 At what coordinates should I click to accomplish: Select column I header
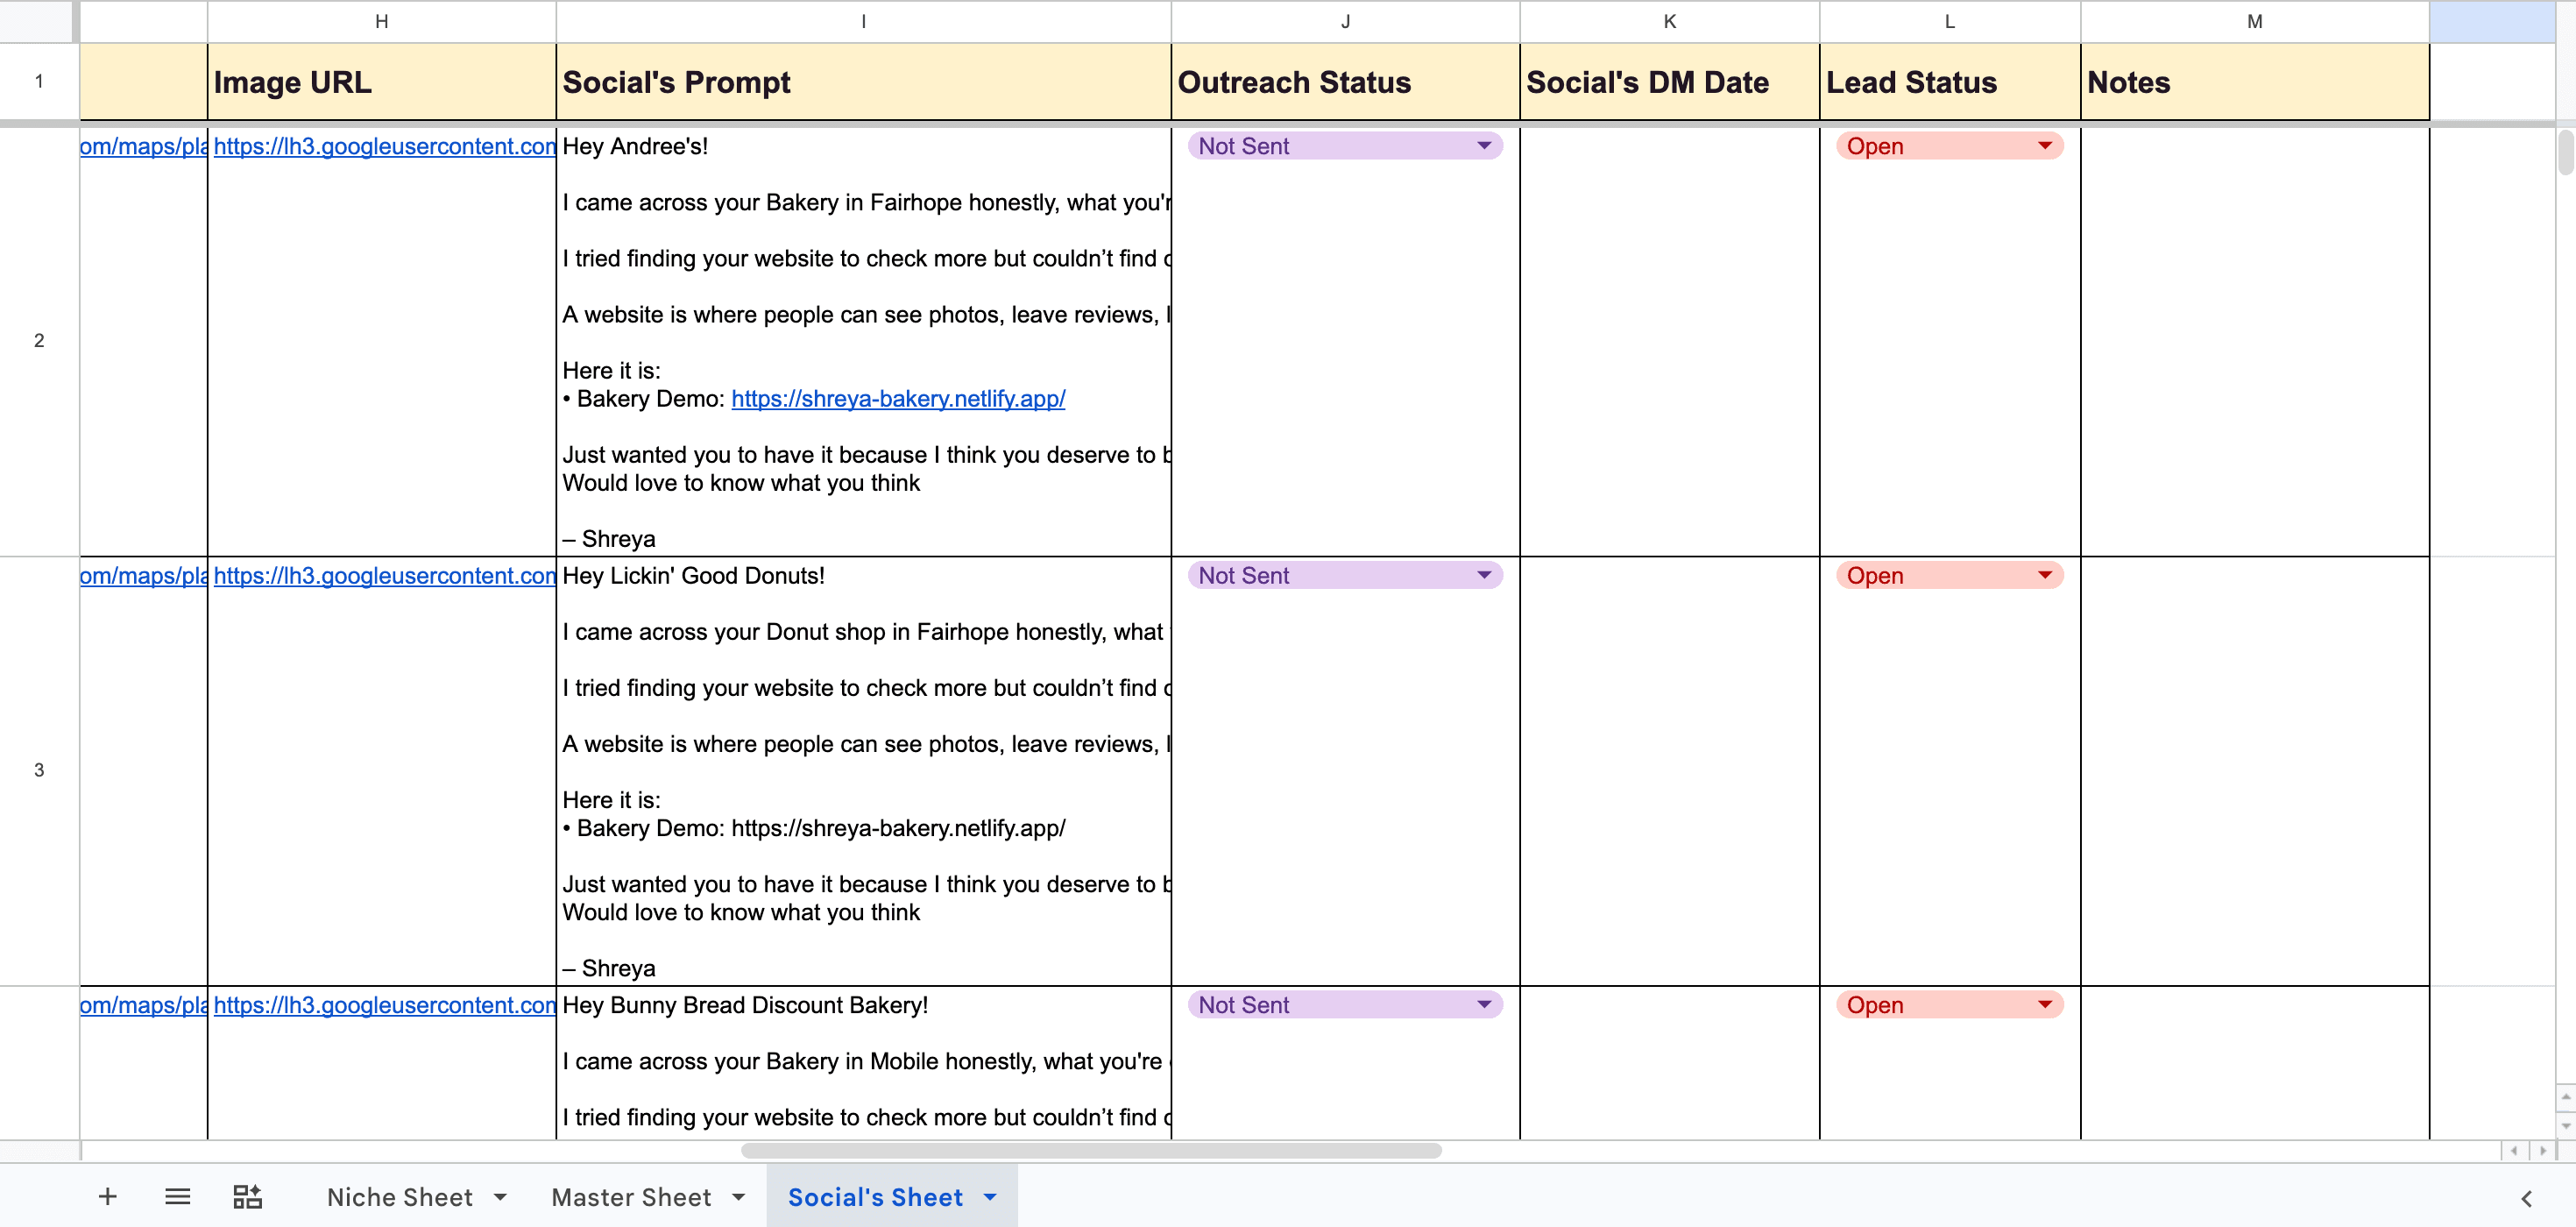coord(863,21)
